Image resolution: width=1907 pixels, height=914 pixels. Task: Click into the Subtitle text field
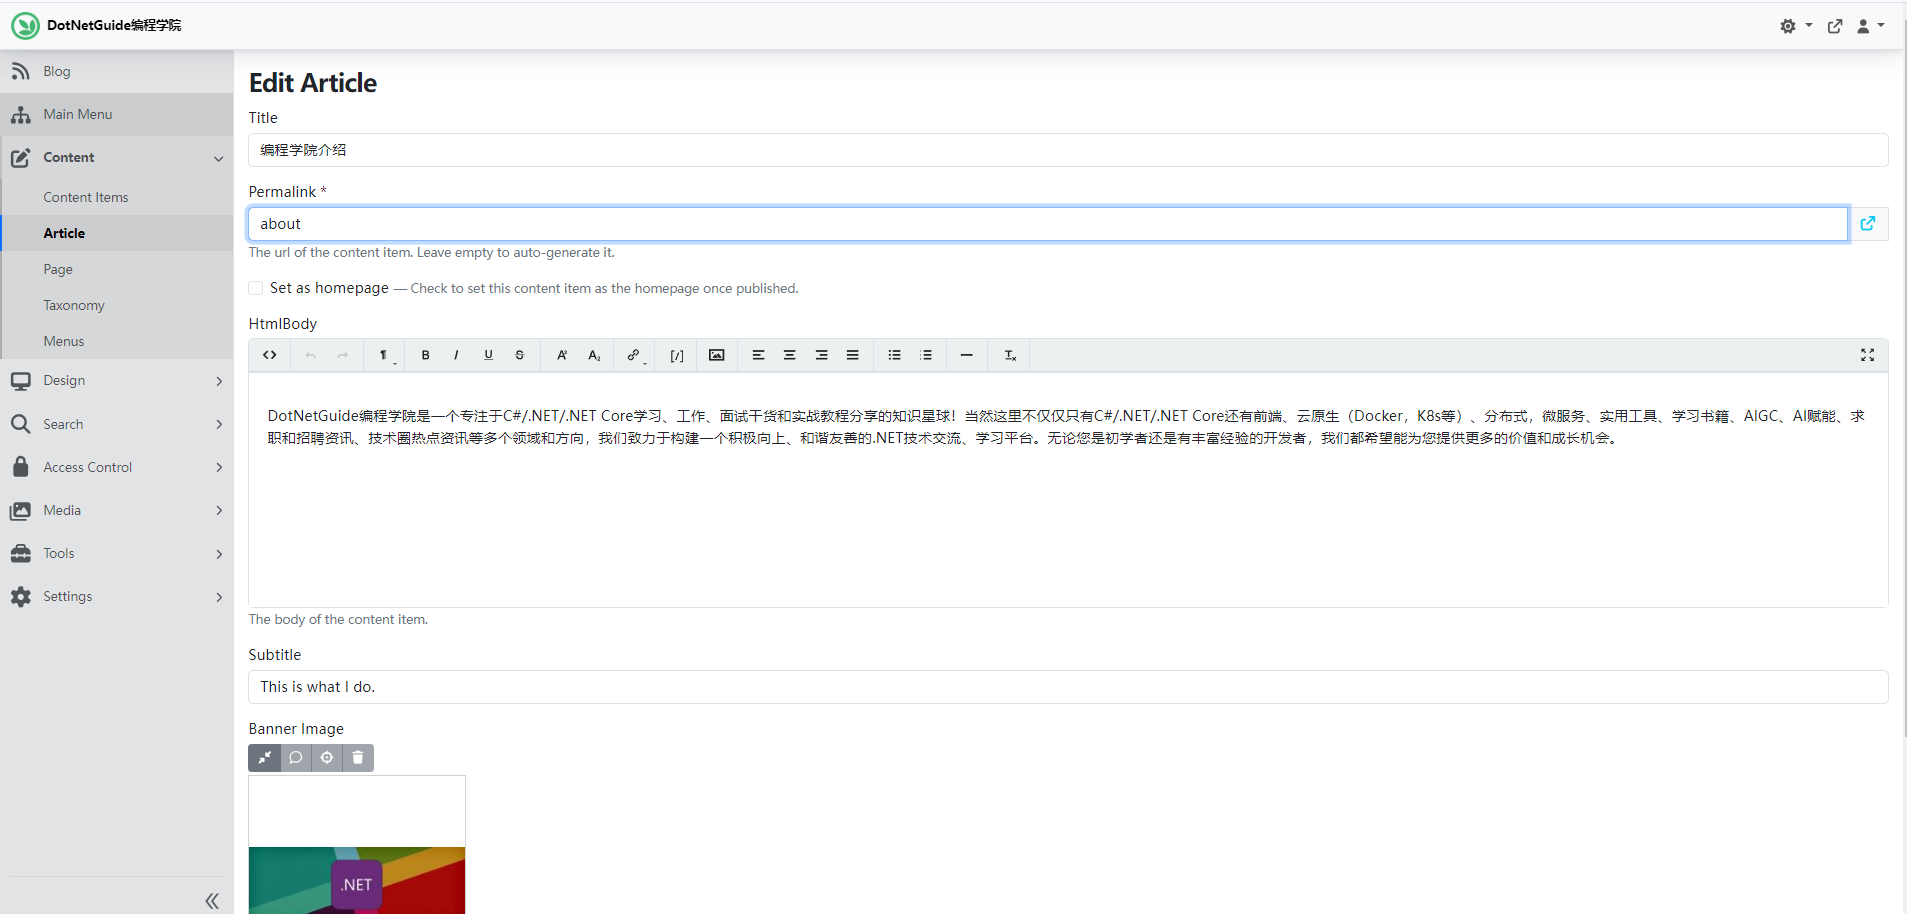(x=1067, y=687)
